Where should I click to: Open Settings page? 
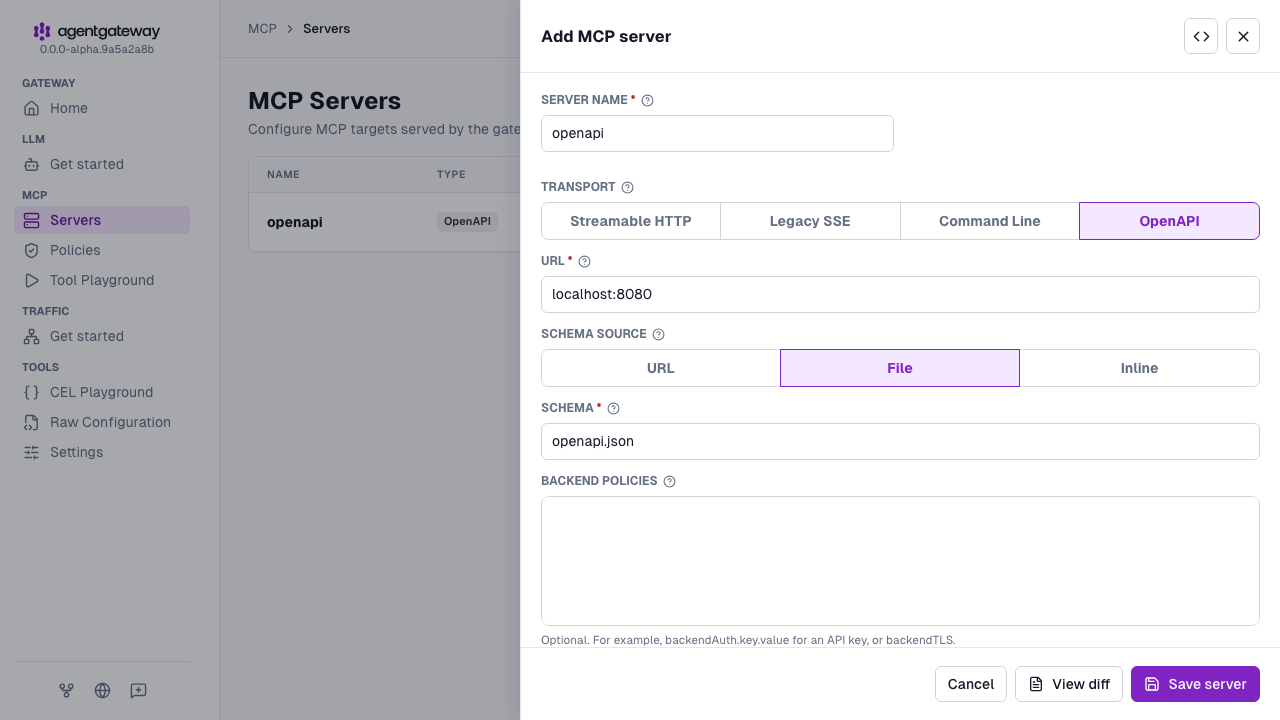[x=102, y=452]
